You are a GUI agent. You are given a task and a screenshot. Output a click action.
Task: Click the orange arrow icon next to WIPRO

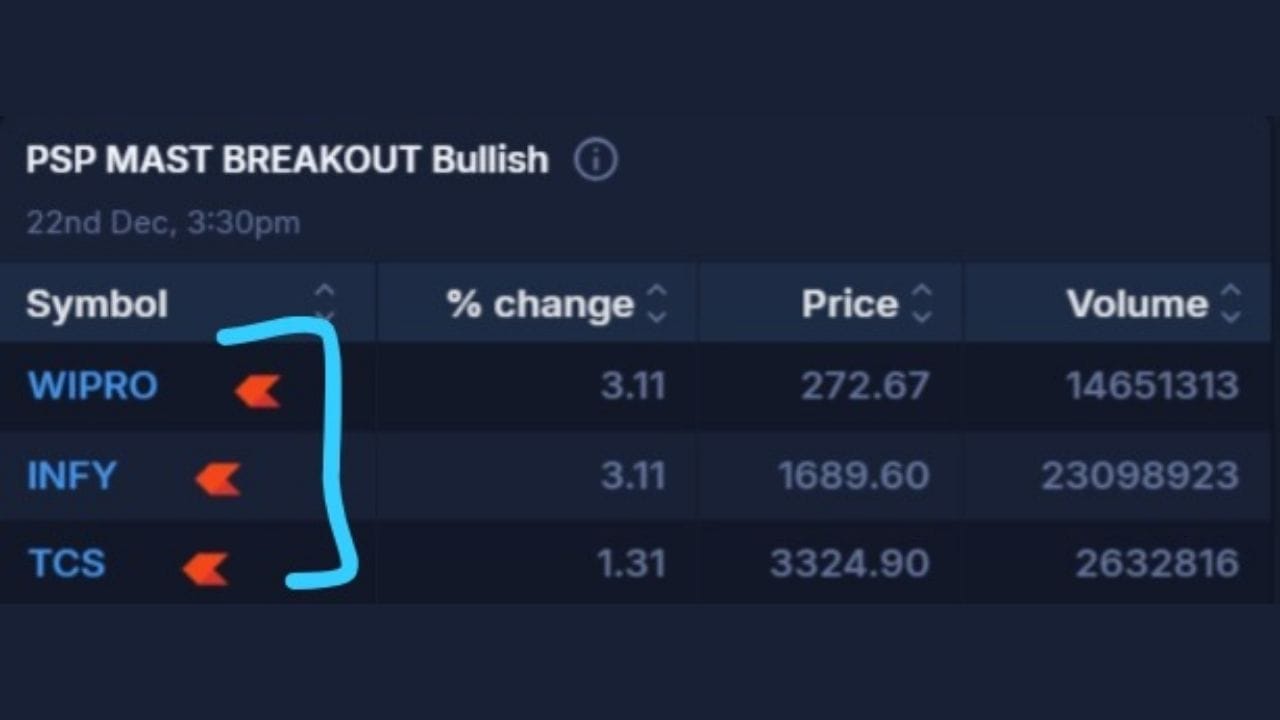(x=258, y=391)
